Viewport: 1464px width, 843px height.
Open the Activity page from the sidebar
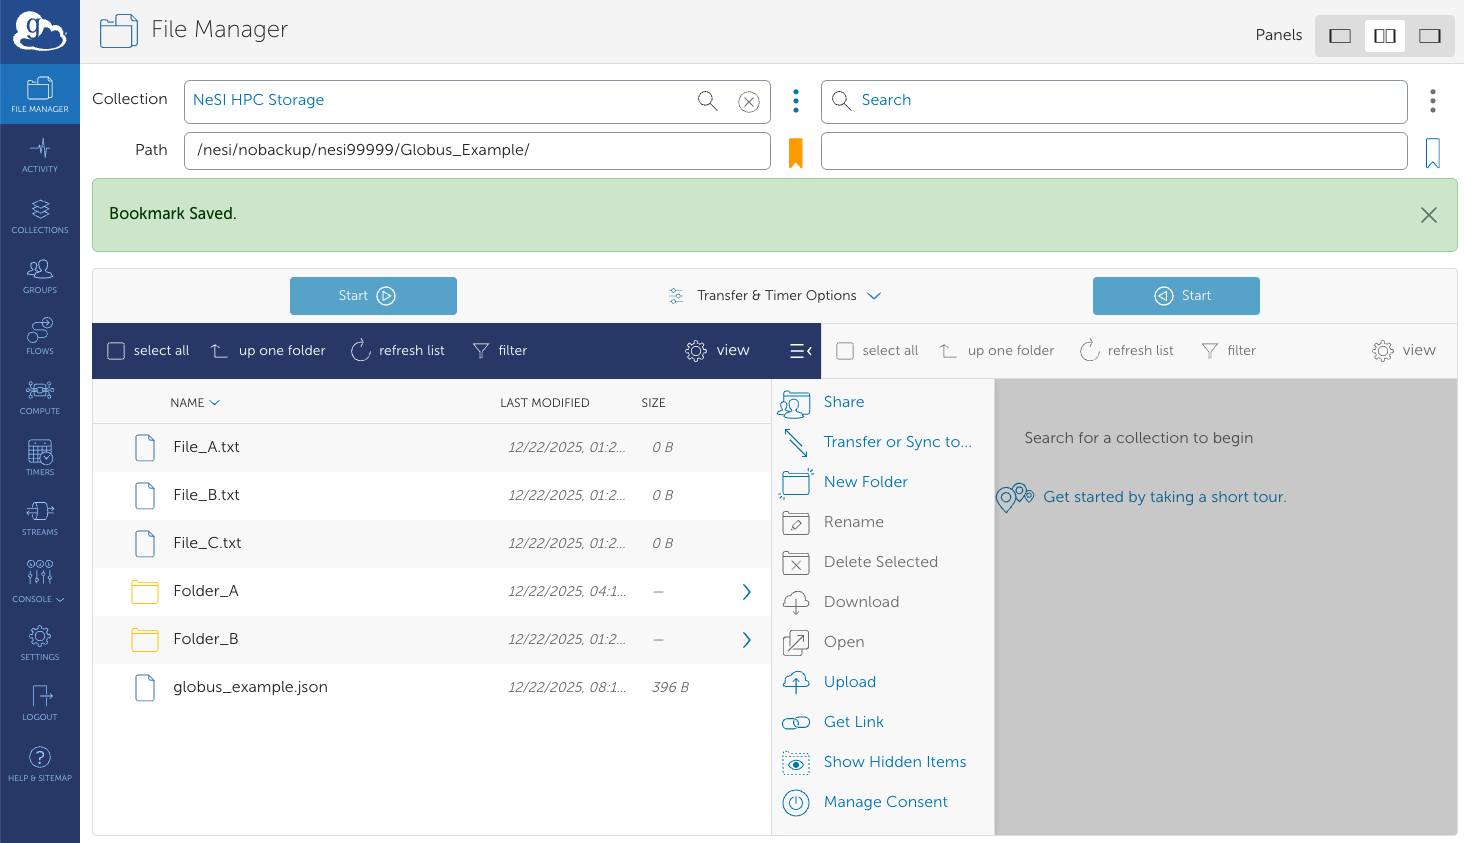click(x=40, y=155)
